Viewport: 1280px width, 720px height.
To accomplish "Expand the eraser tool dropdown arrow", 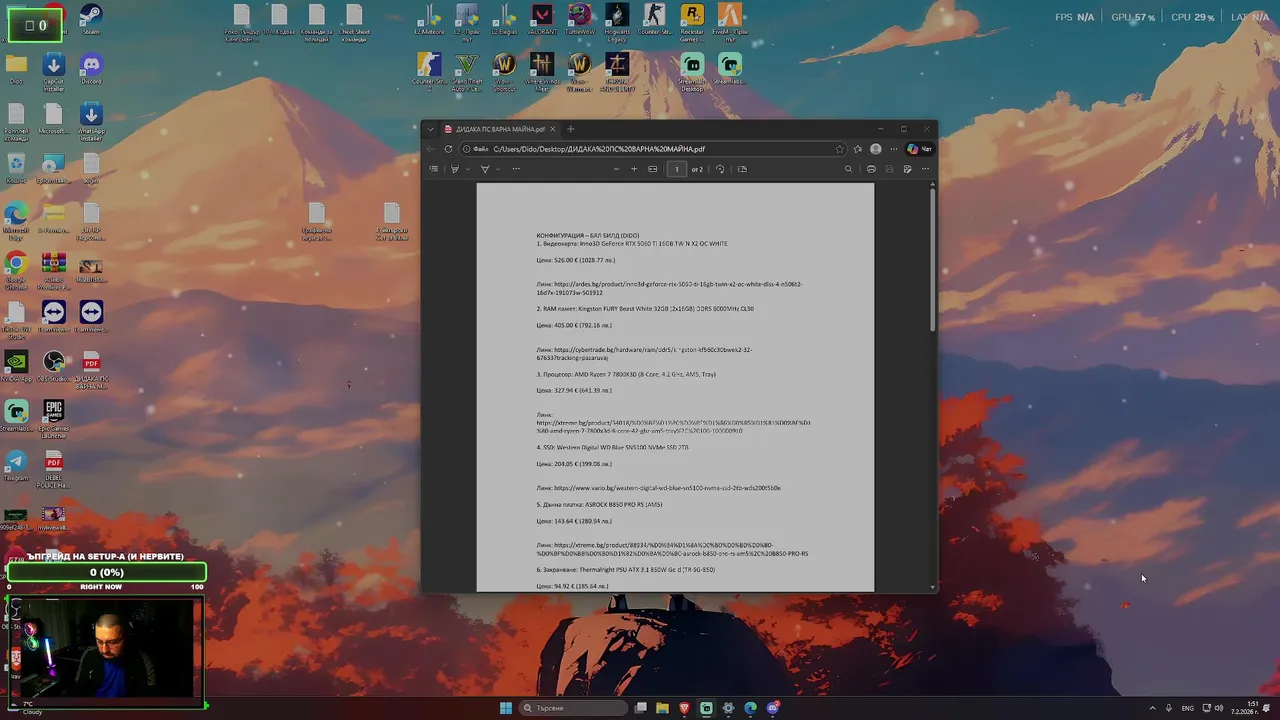I will coord(498,169).
